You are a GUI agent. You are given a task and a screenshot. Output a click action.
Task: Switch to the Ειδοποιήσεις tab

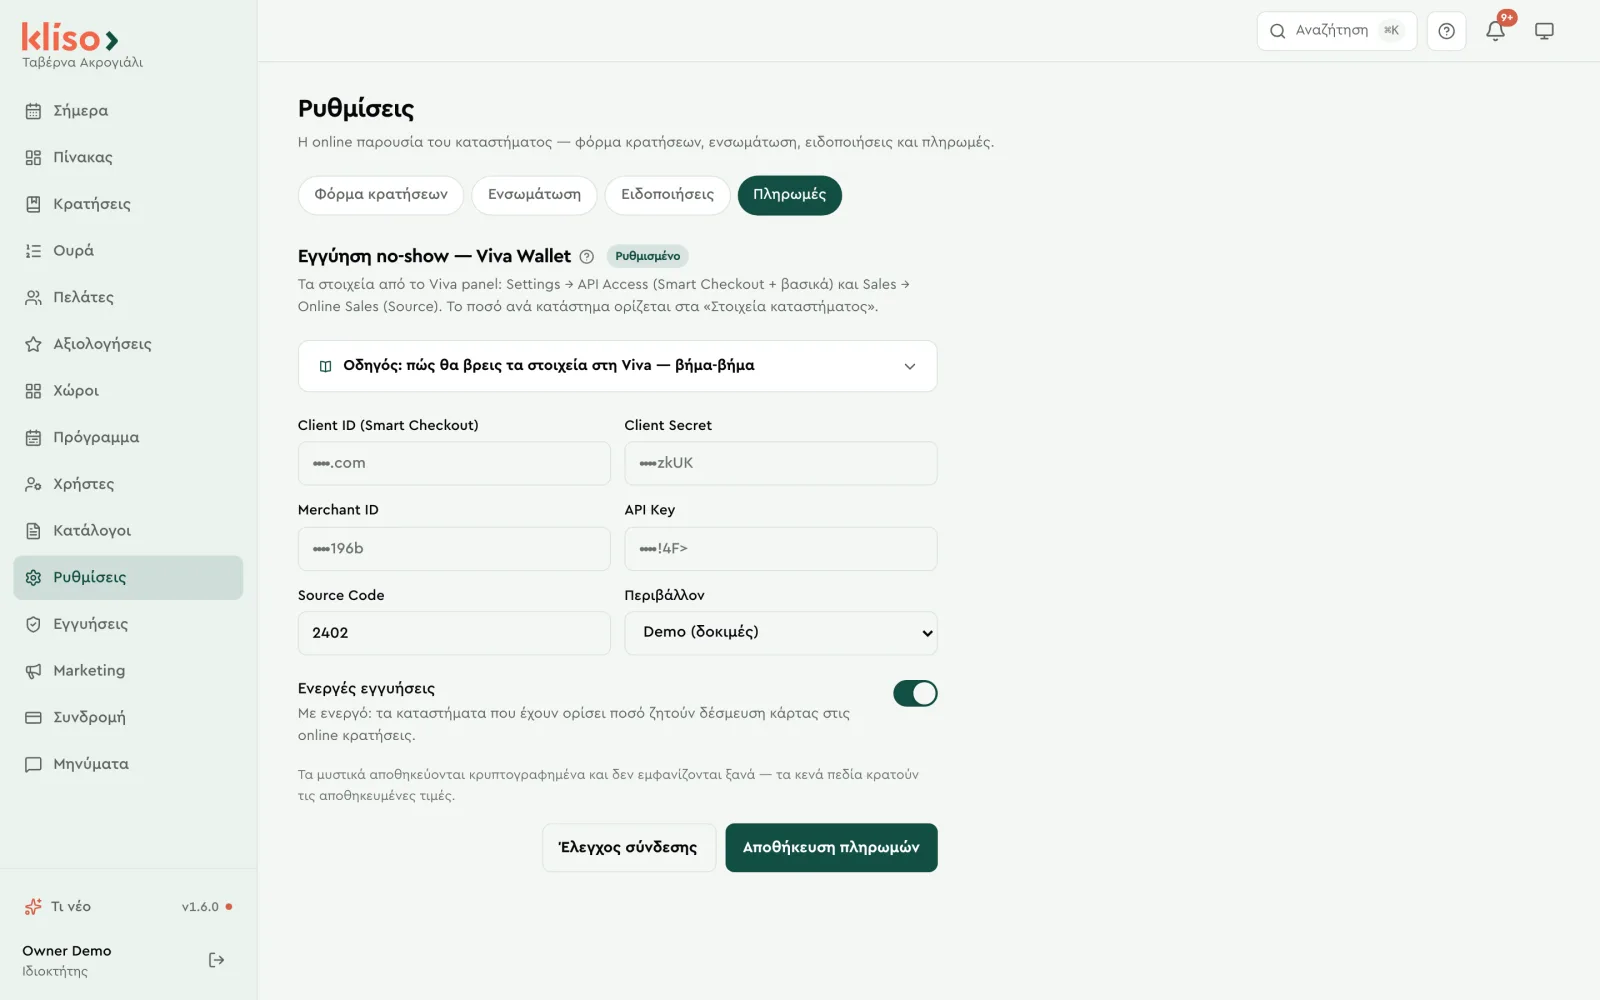pyautogui.click(x=667, y=195)
